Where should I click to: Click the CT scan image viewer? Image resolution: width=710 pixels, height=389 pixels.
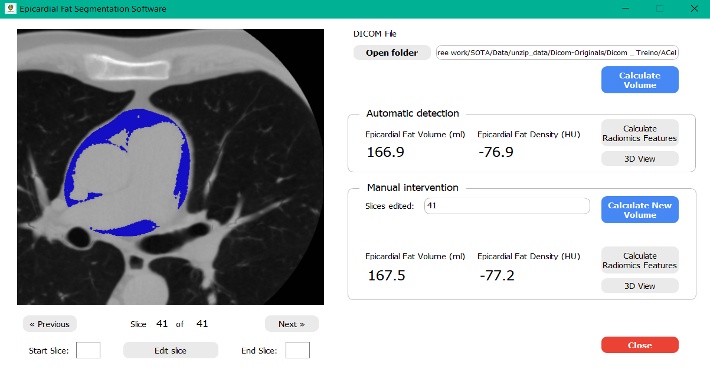tap(170, 167)
